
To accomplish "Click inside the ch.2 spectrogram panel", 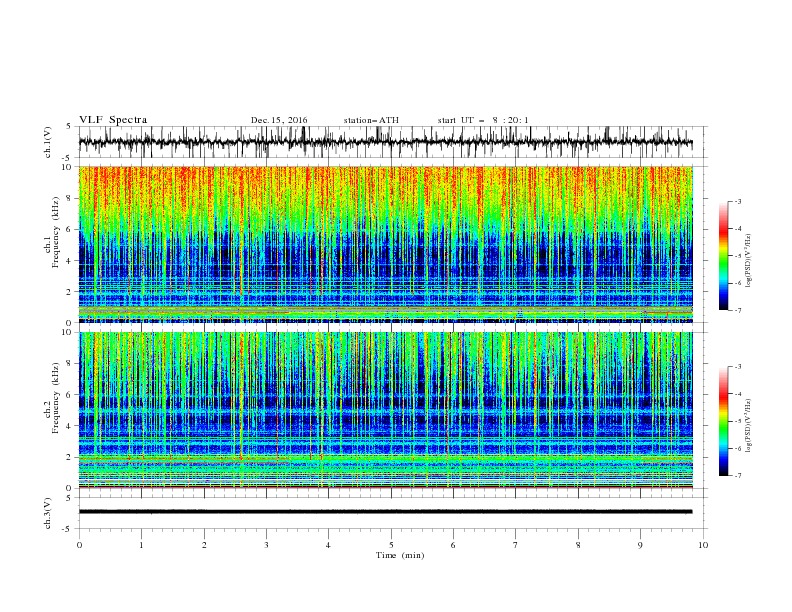I will pyautogui.click(x=385, y=410).
